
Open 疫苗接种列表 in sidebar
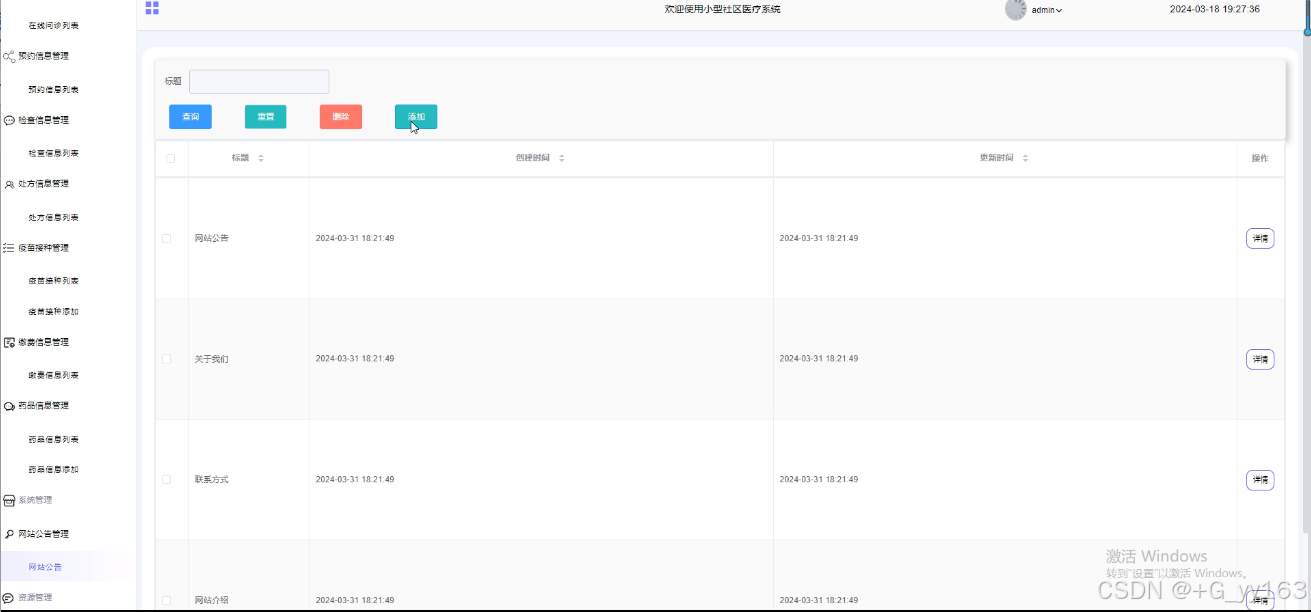coord(54,281)
